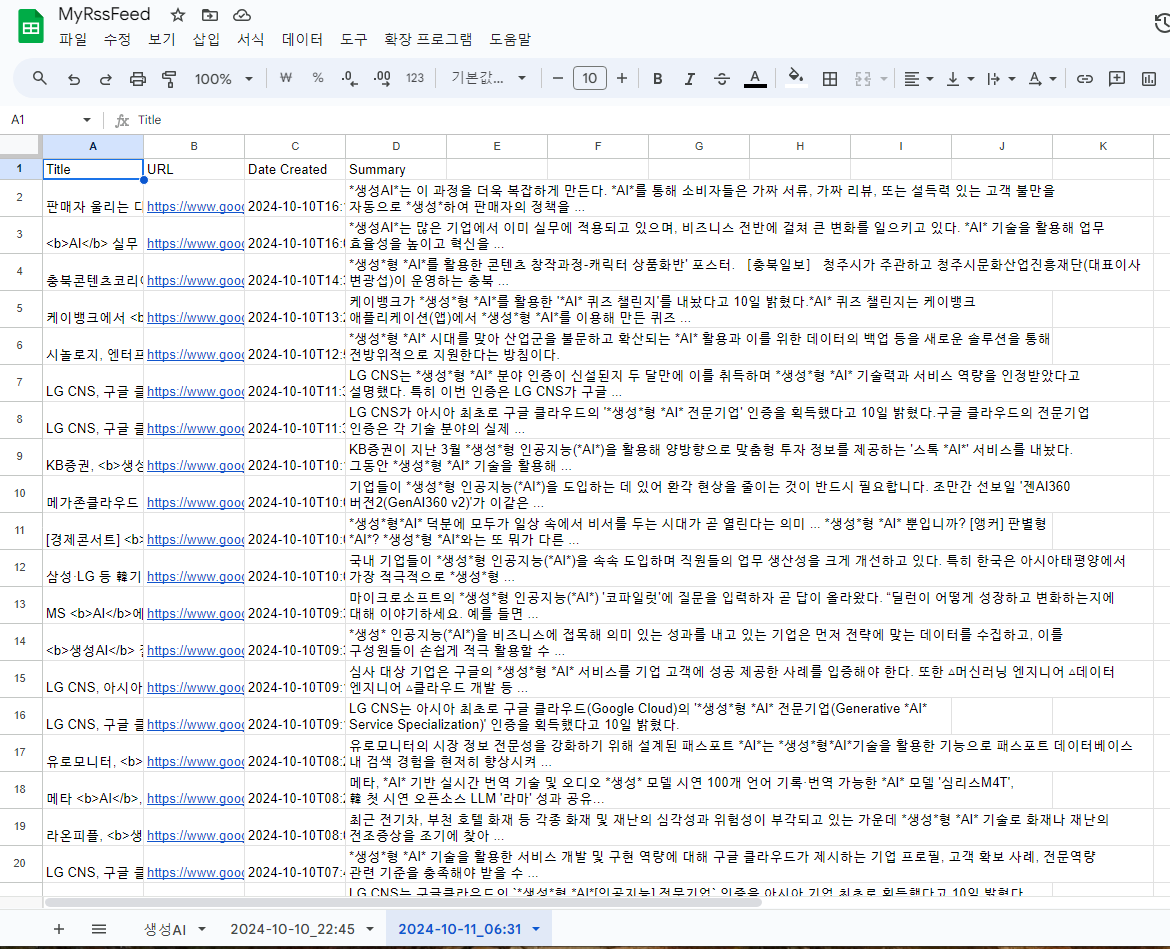Open the borders tool
1170x949 pixels.
[x=830, y=78]
